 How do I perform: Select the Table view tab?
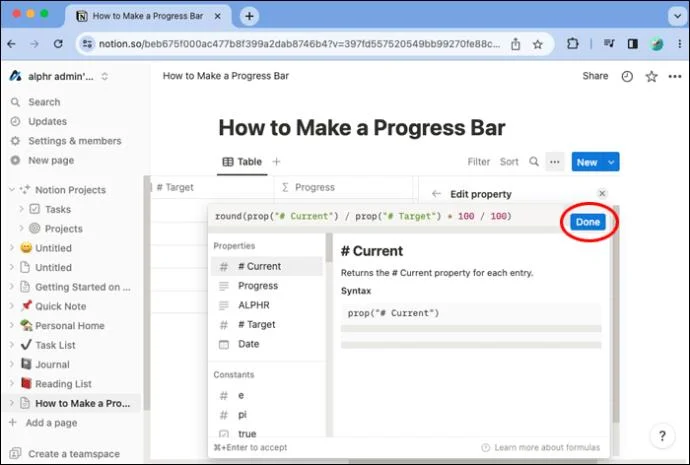(242, 162)
